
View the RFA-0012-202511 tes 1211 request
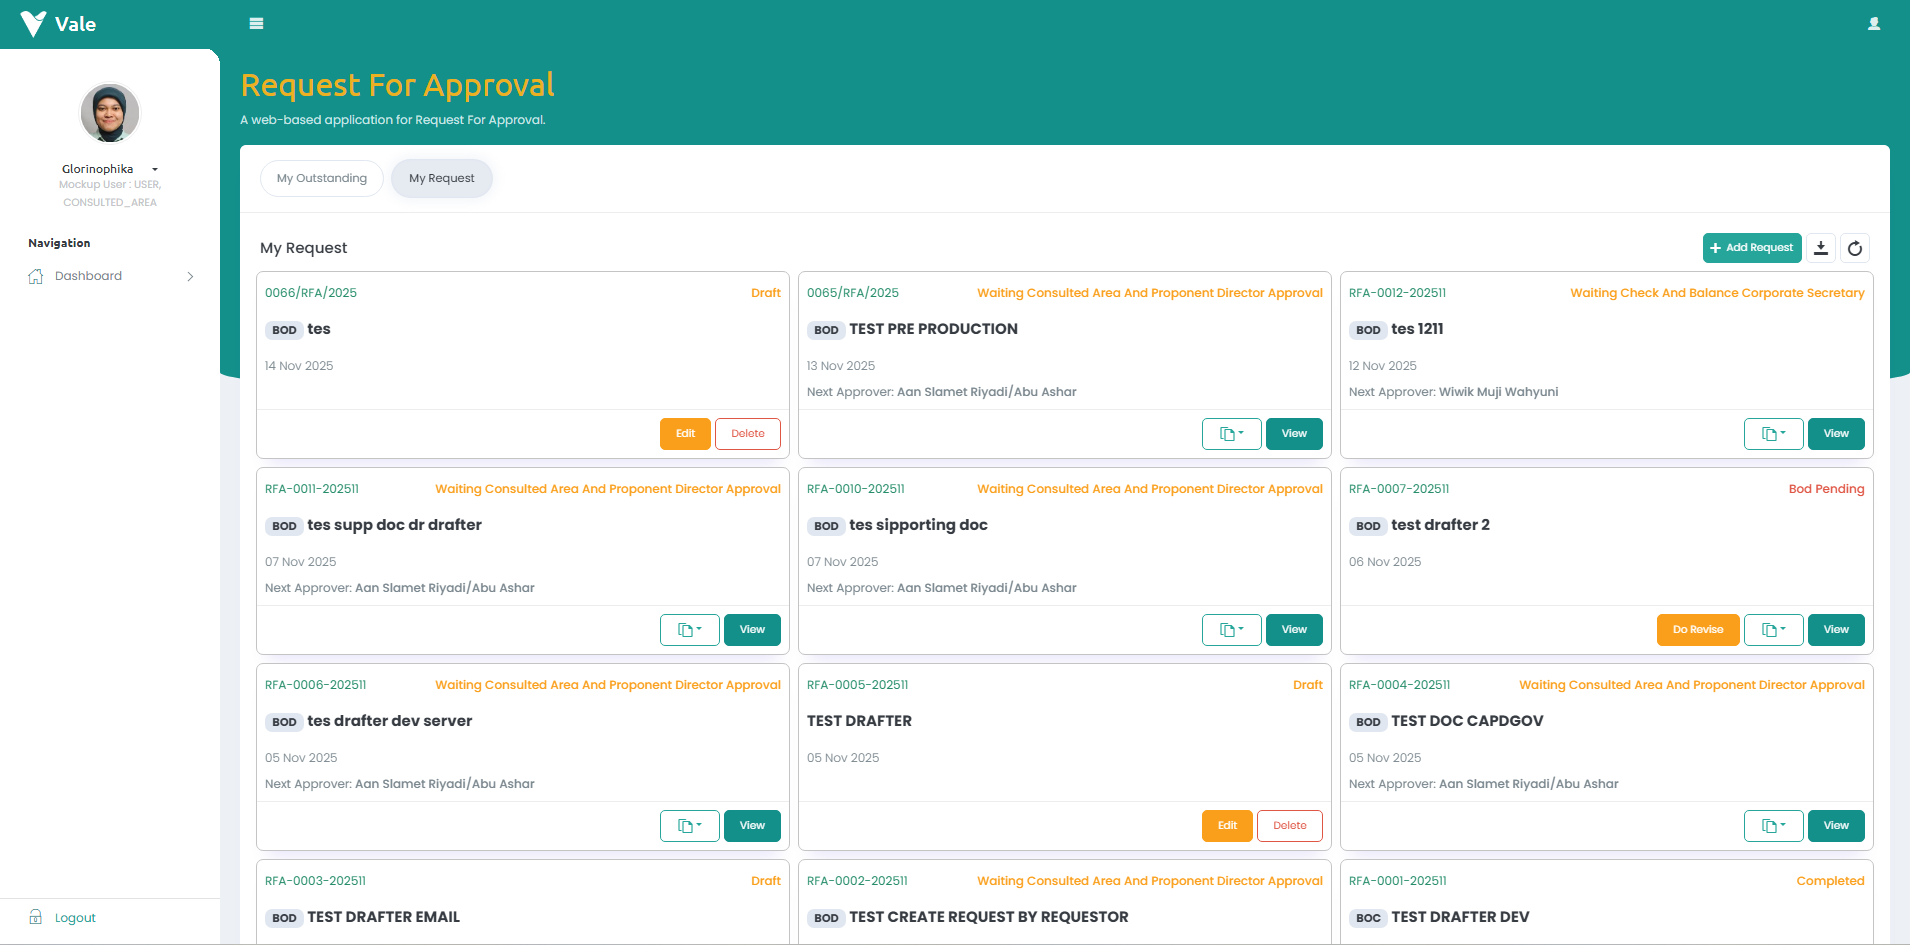coord(1835,434)
